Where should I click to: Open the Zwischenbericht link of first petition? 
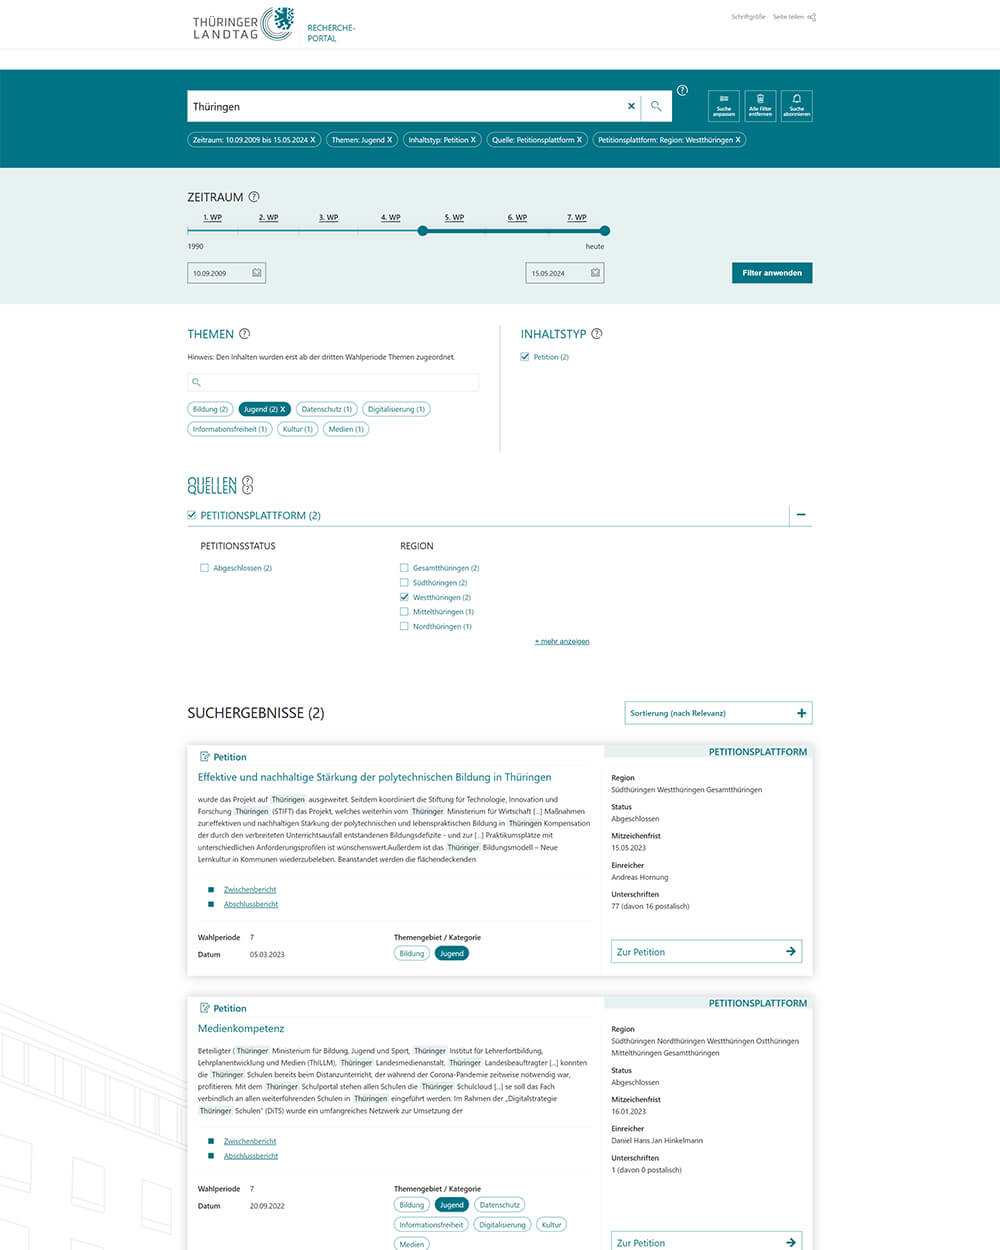coord(250,890)
